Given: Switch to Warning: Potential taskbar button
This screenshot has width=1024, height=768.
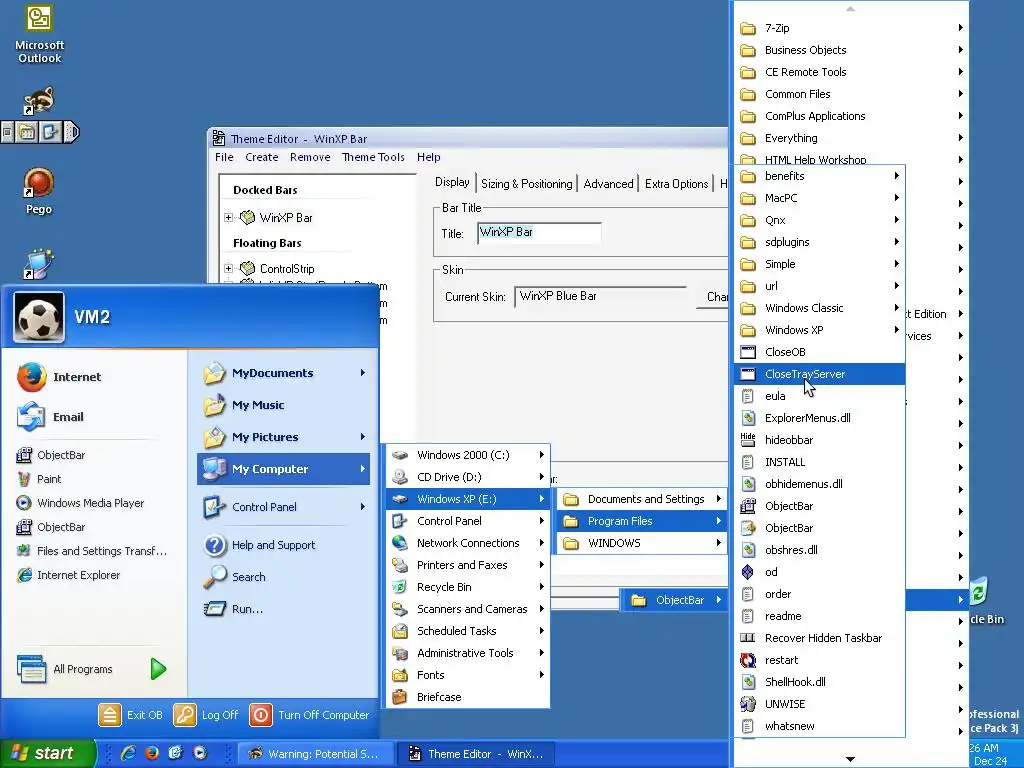Looking at the screenshot, I should coord(315,754).
